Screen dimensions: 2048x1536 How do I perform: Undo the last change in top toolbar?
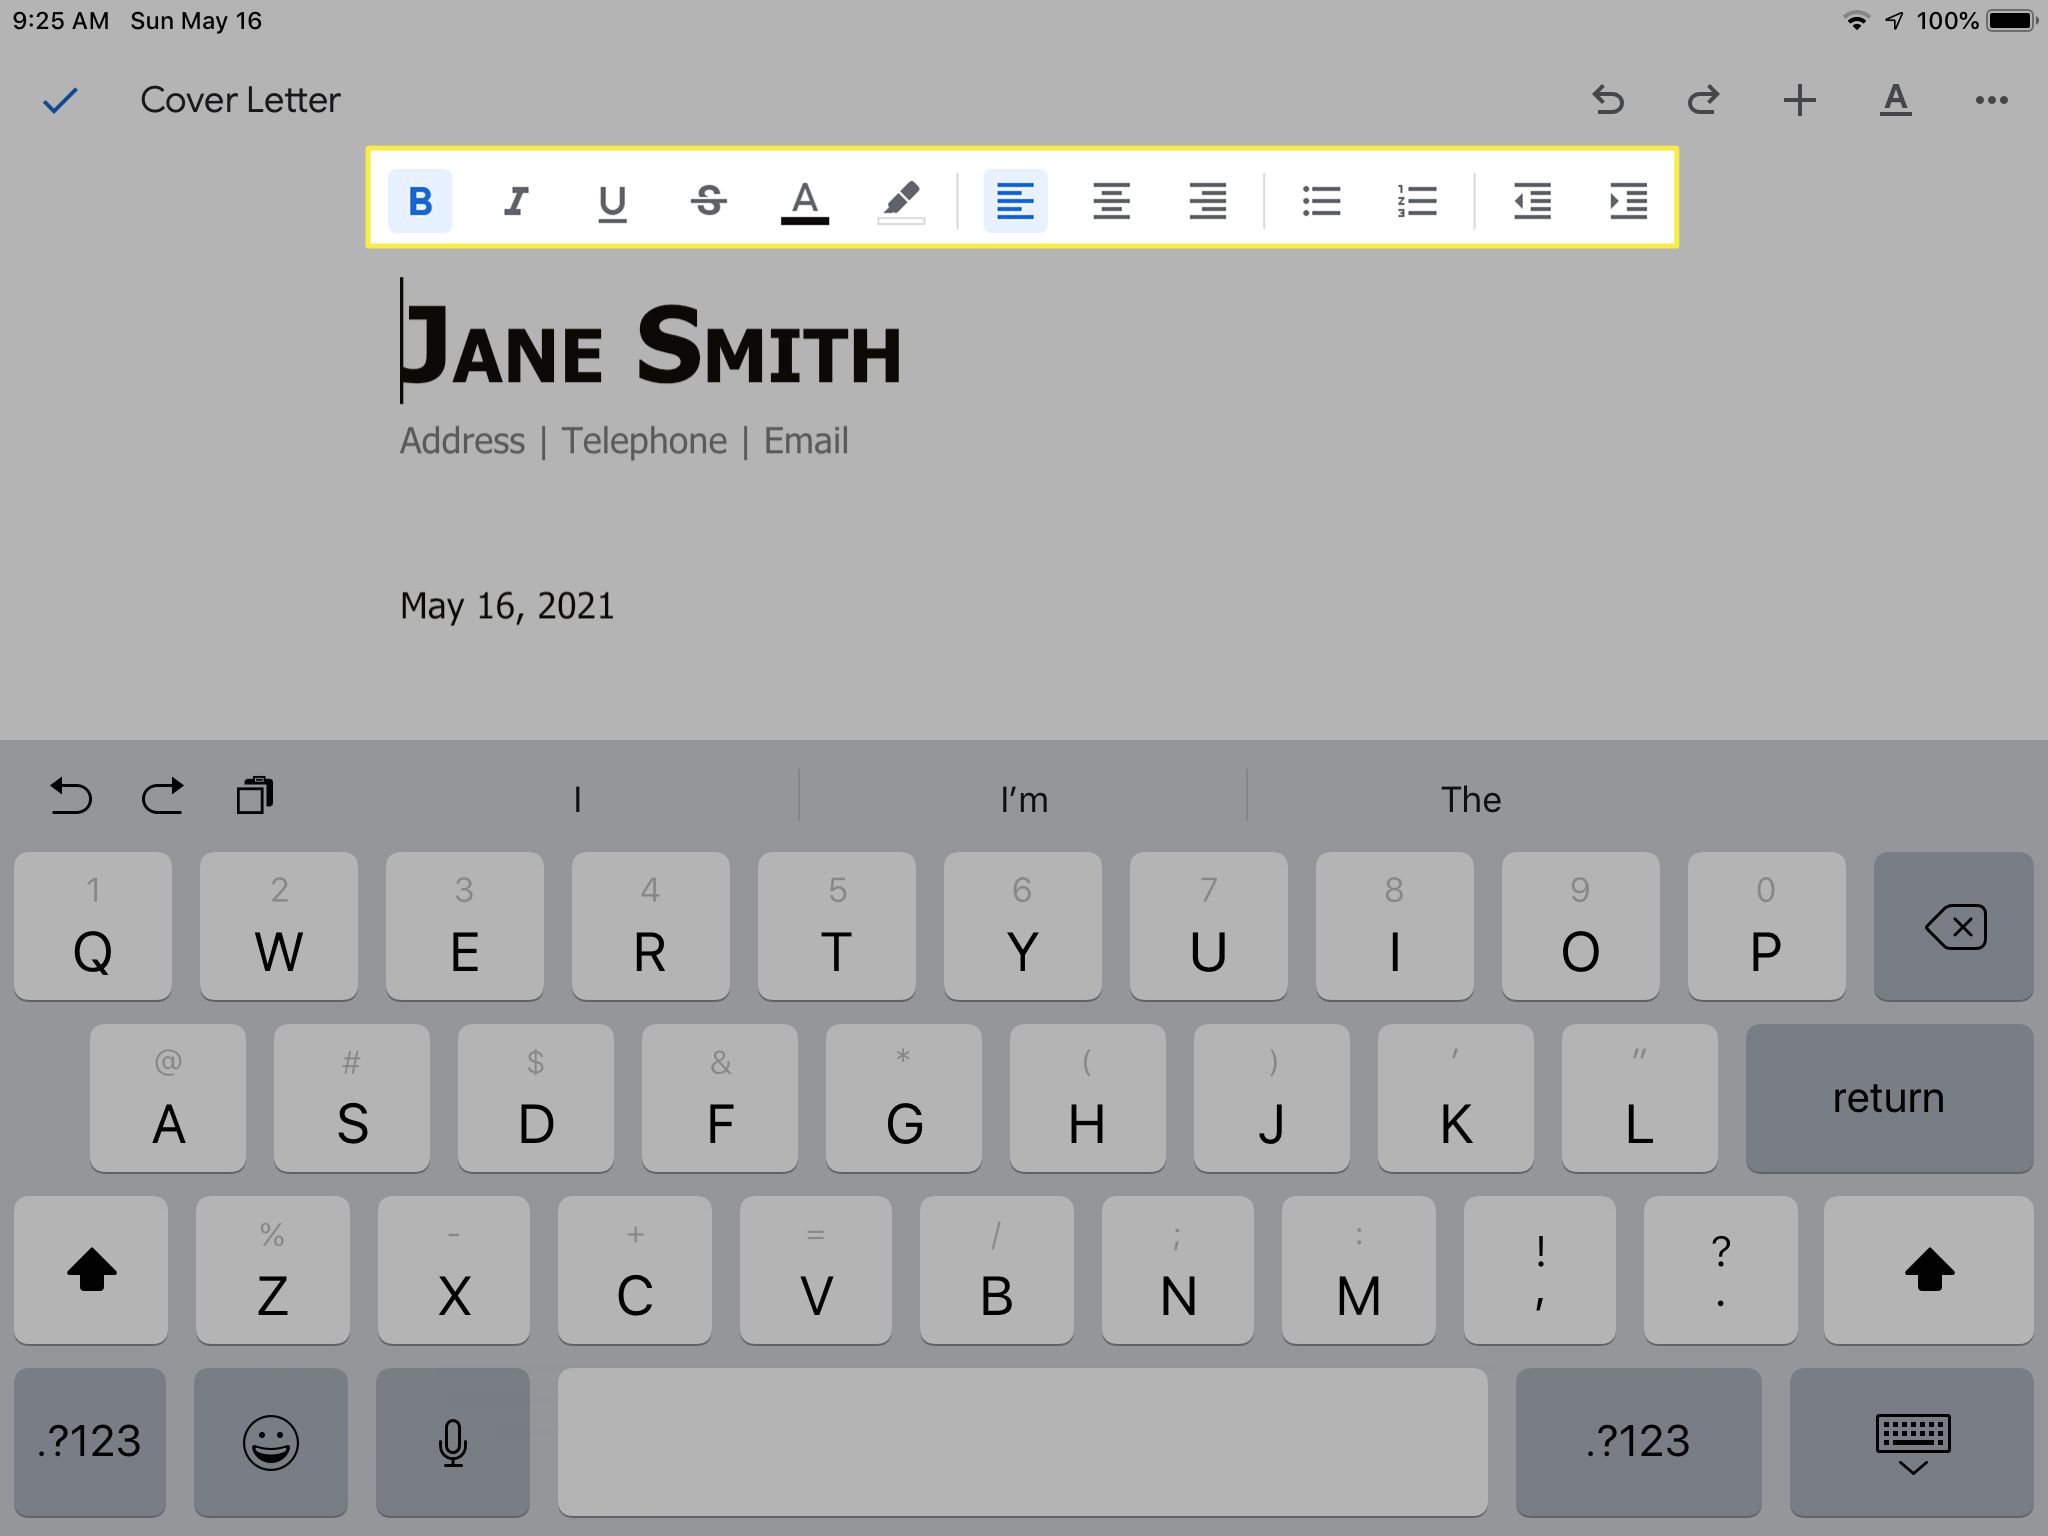tap(1608, 100)
